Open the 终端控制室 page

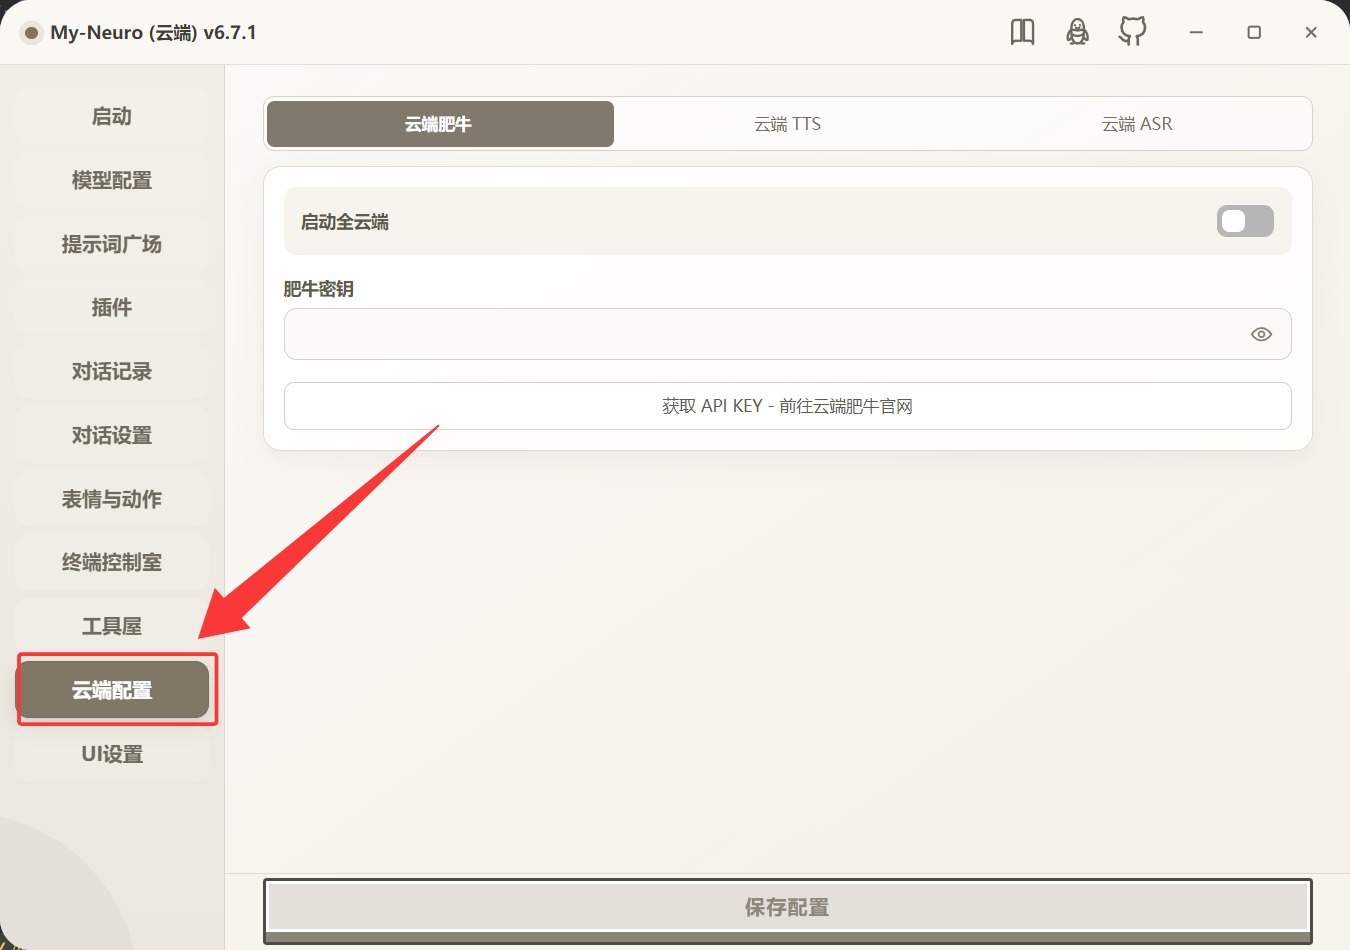112,562
